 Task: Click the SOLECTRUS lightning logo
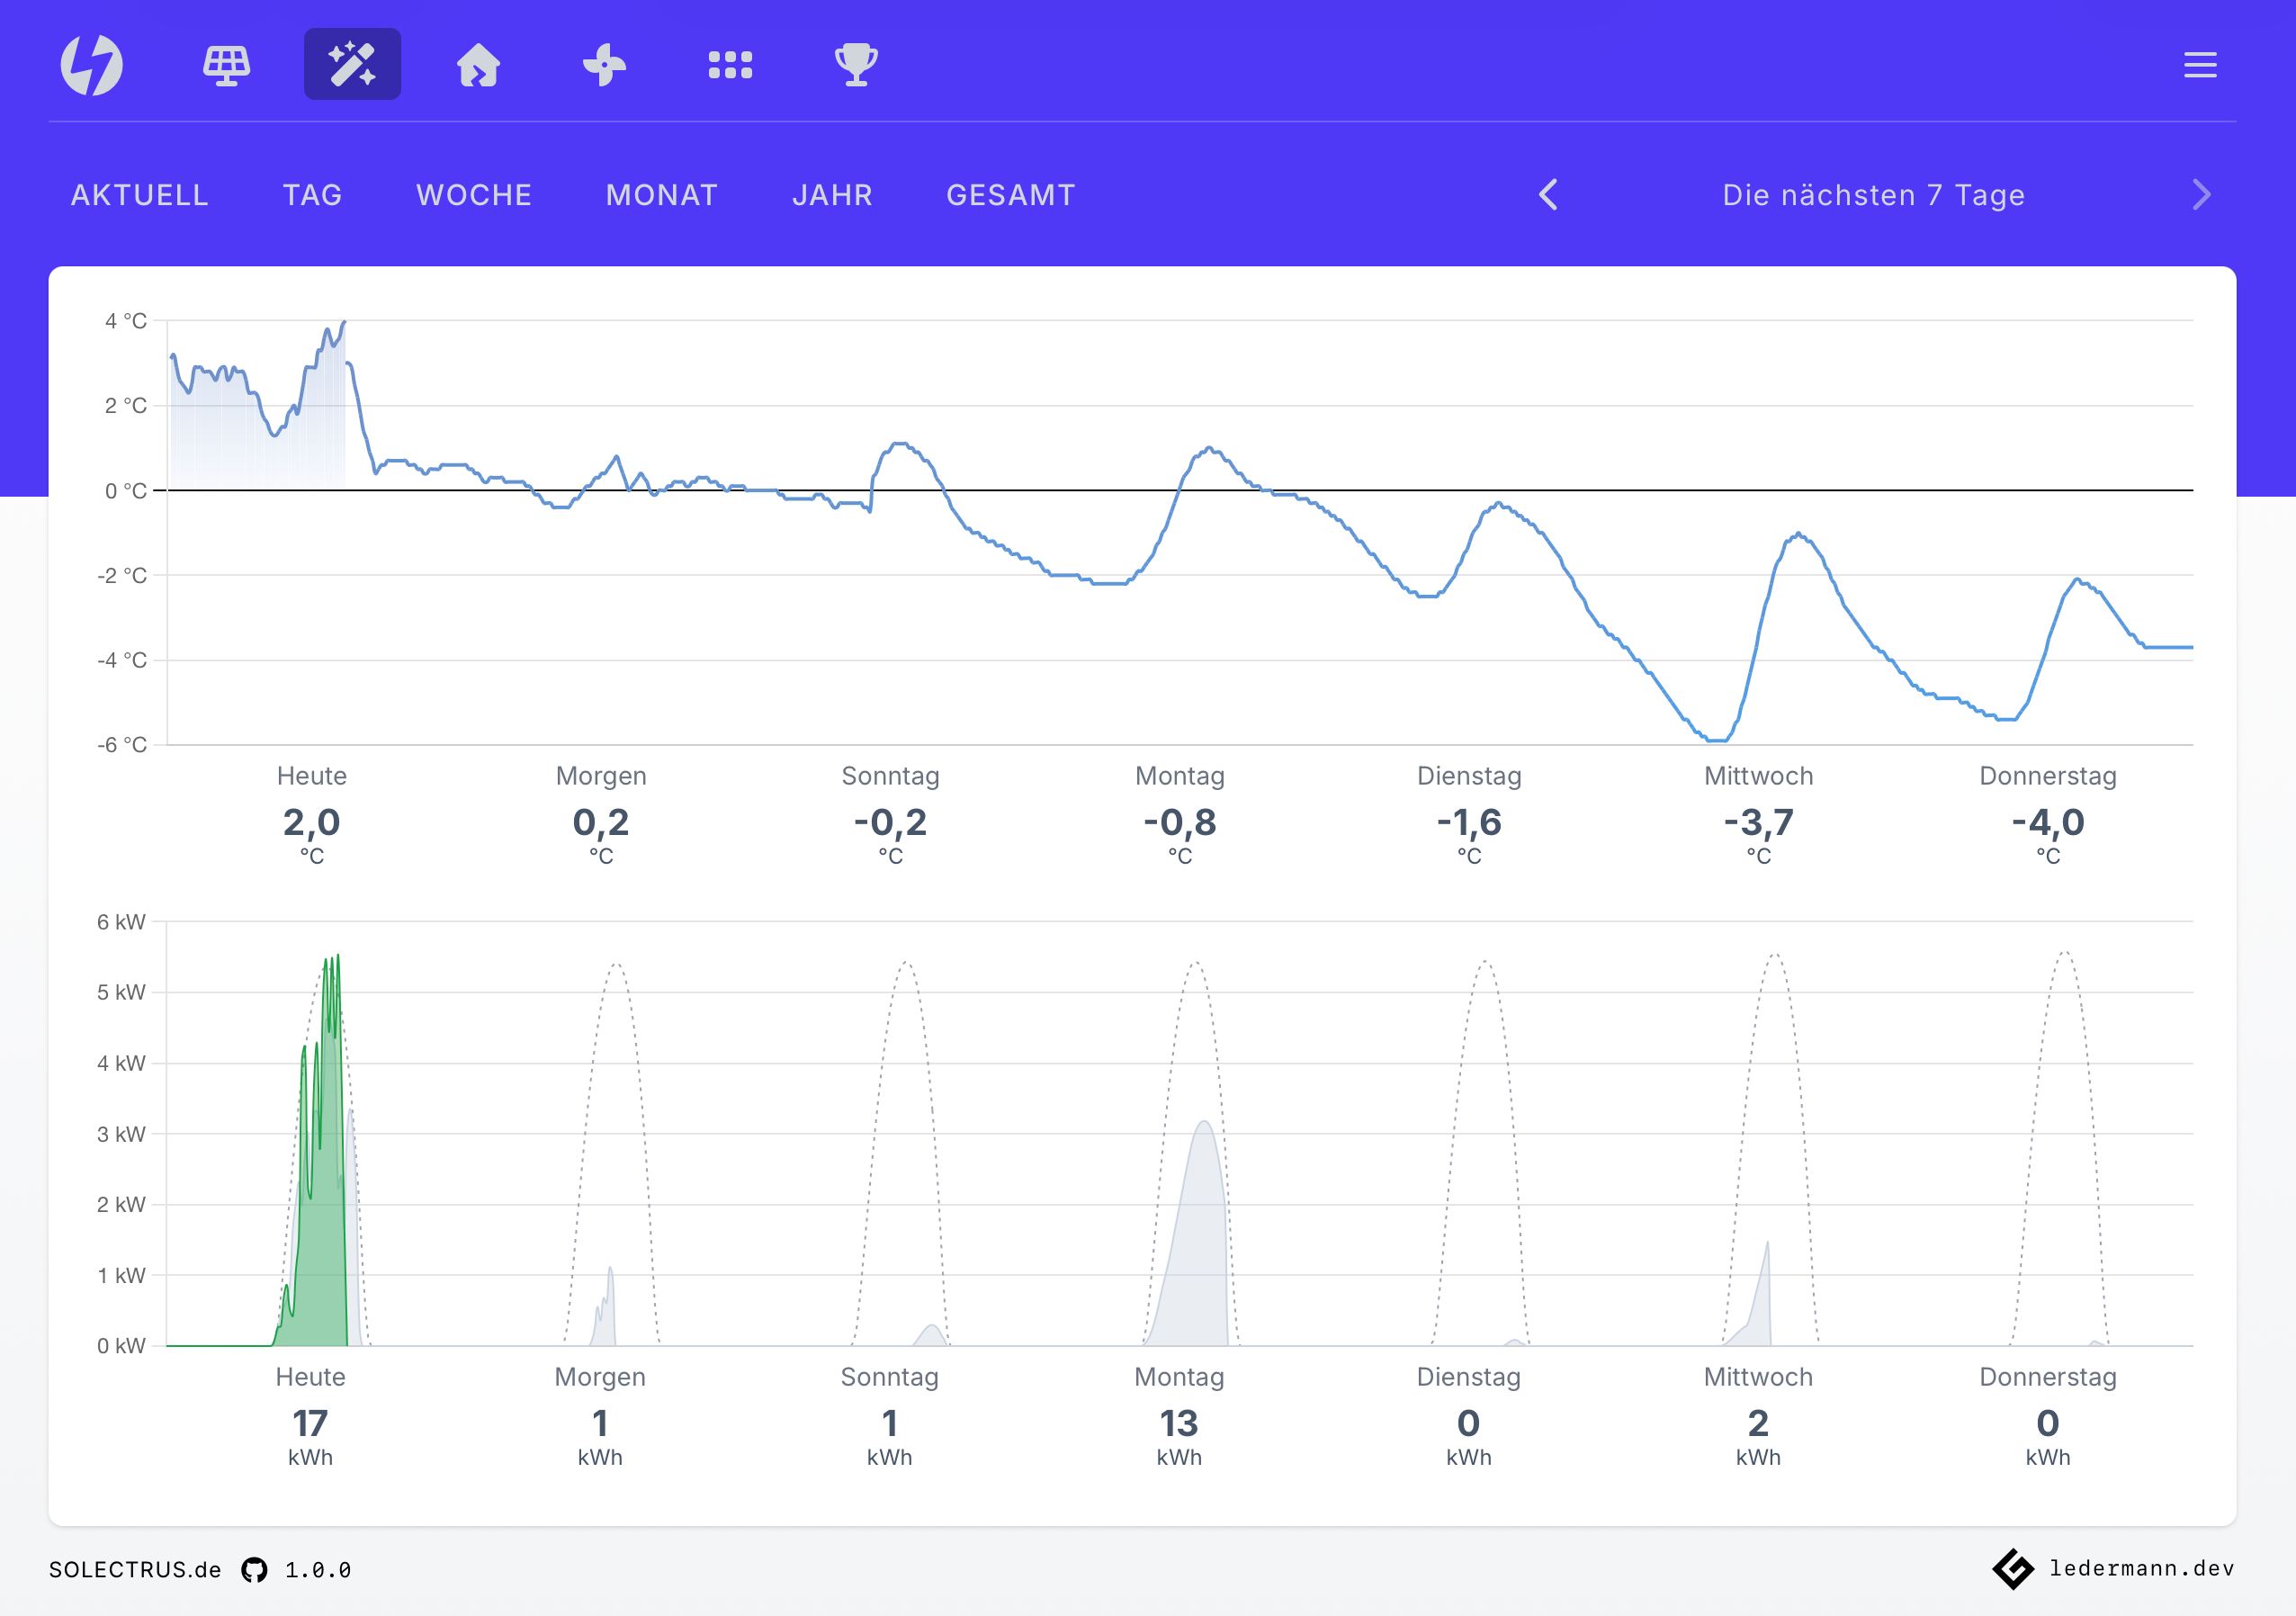[95, 64]
